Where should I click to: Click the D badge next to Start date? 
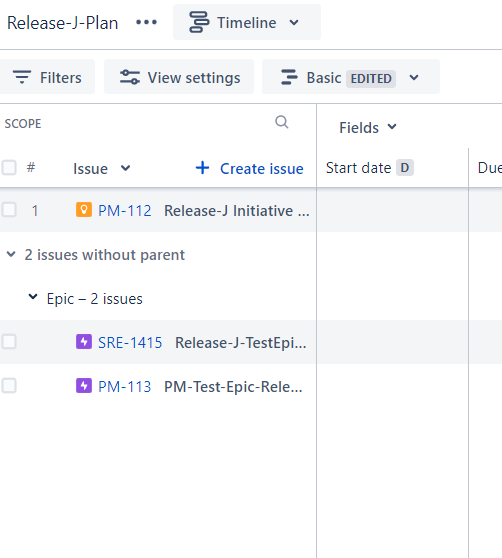coord(405,168)
